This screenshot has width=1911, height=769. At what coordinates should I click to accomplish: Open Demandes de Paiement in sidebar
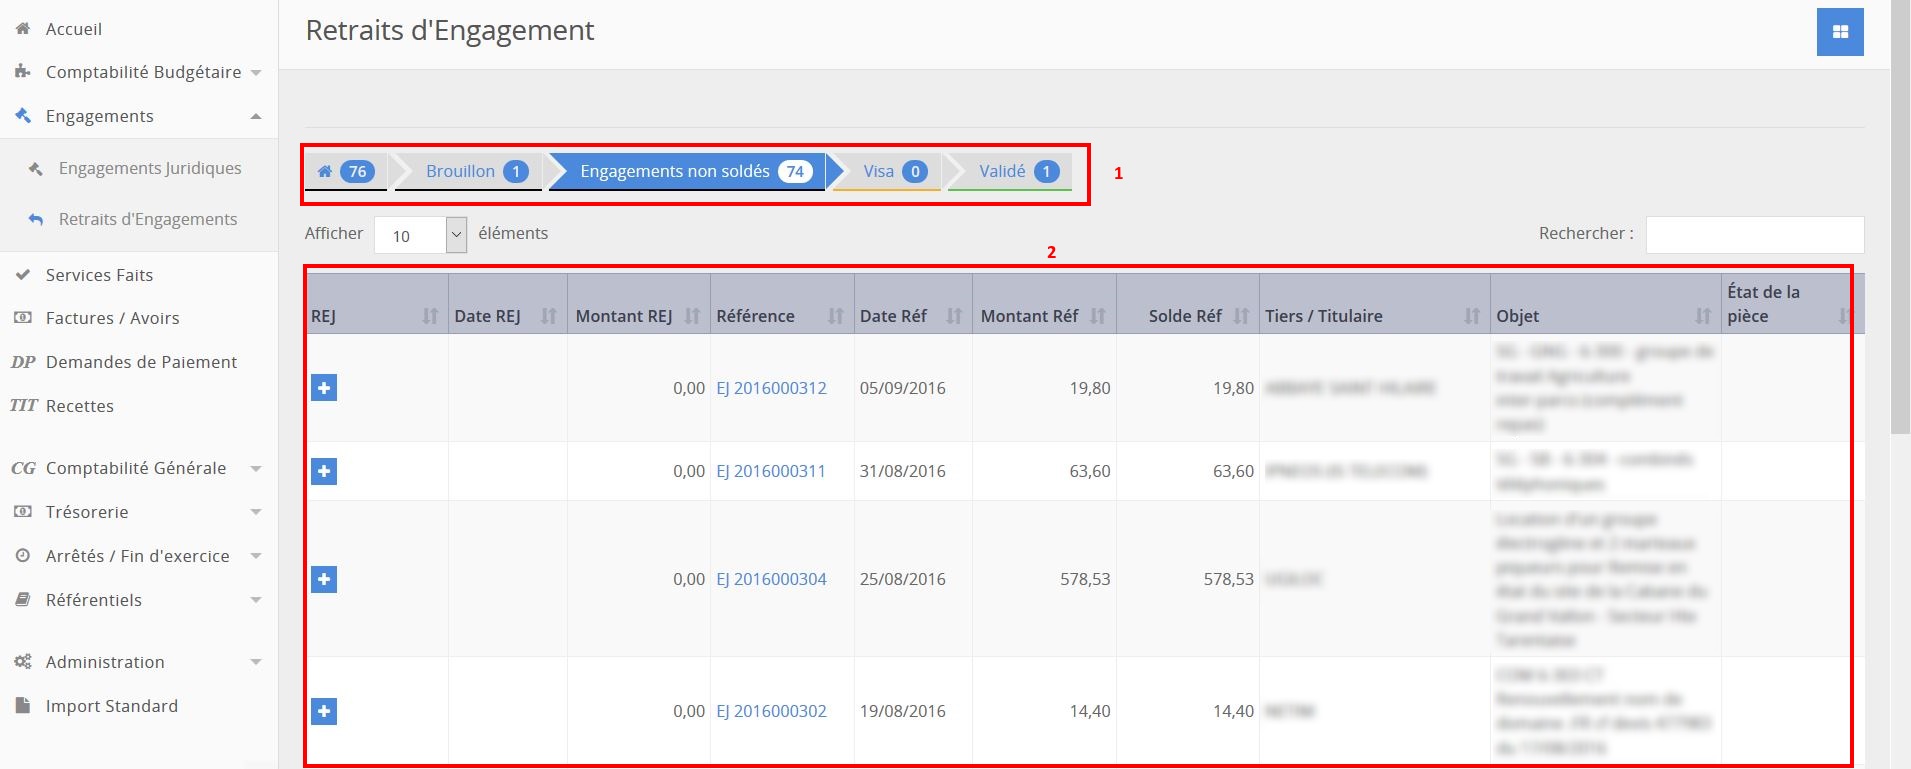pyautogui.click(x=141, y=362)
